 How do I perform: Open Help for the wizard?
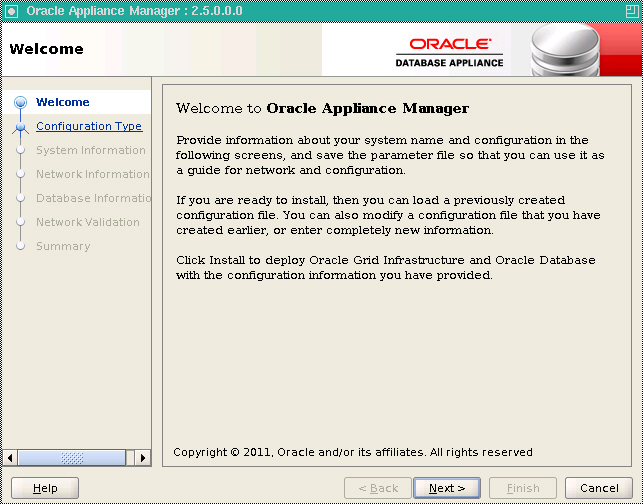tap(45, 488)
